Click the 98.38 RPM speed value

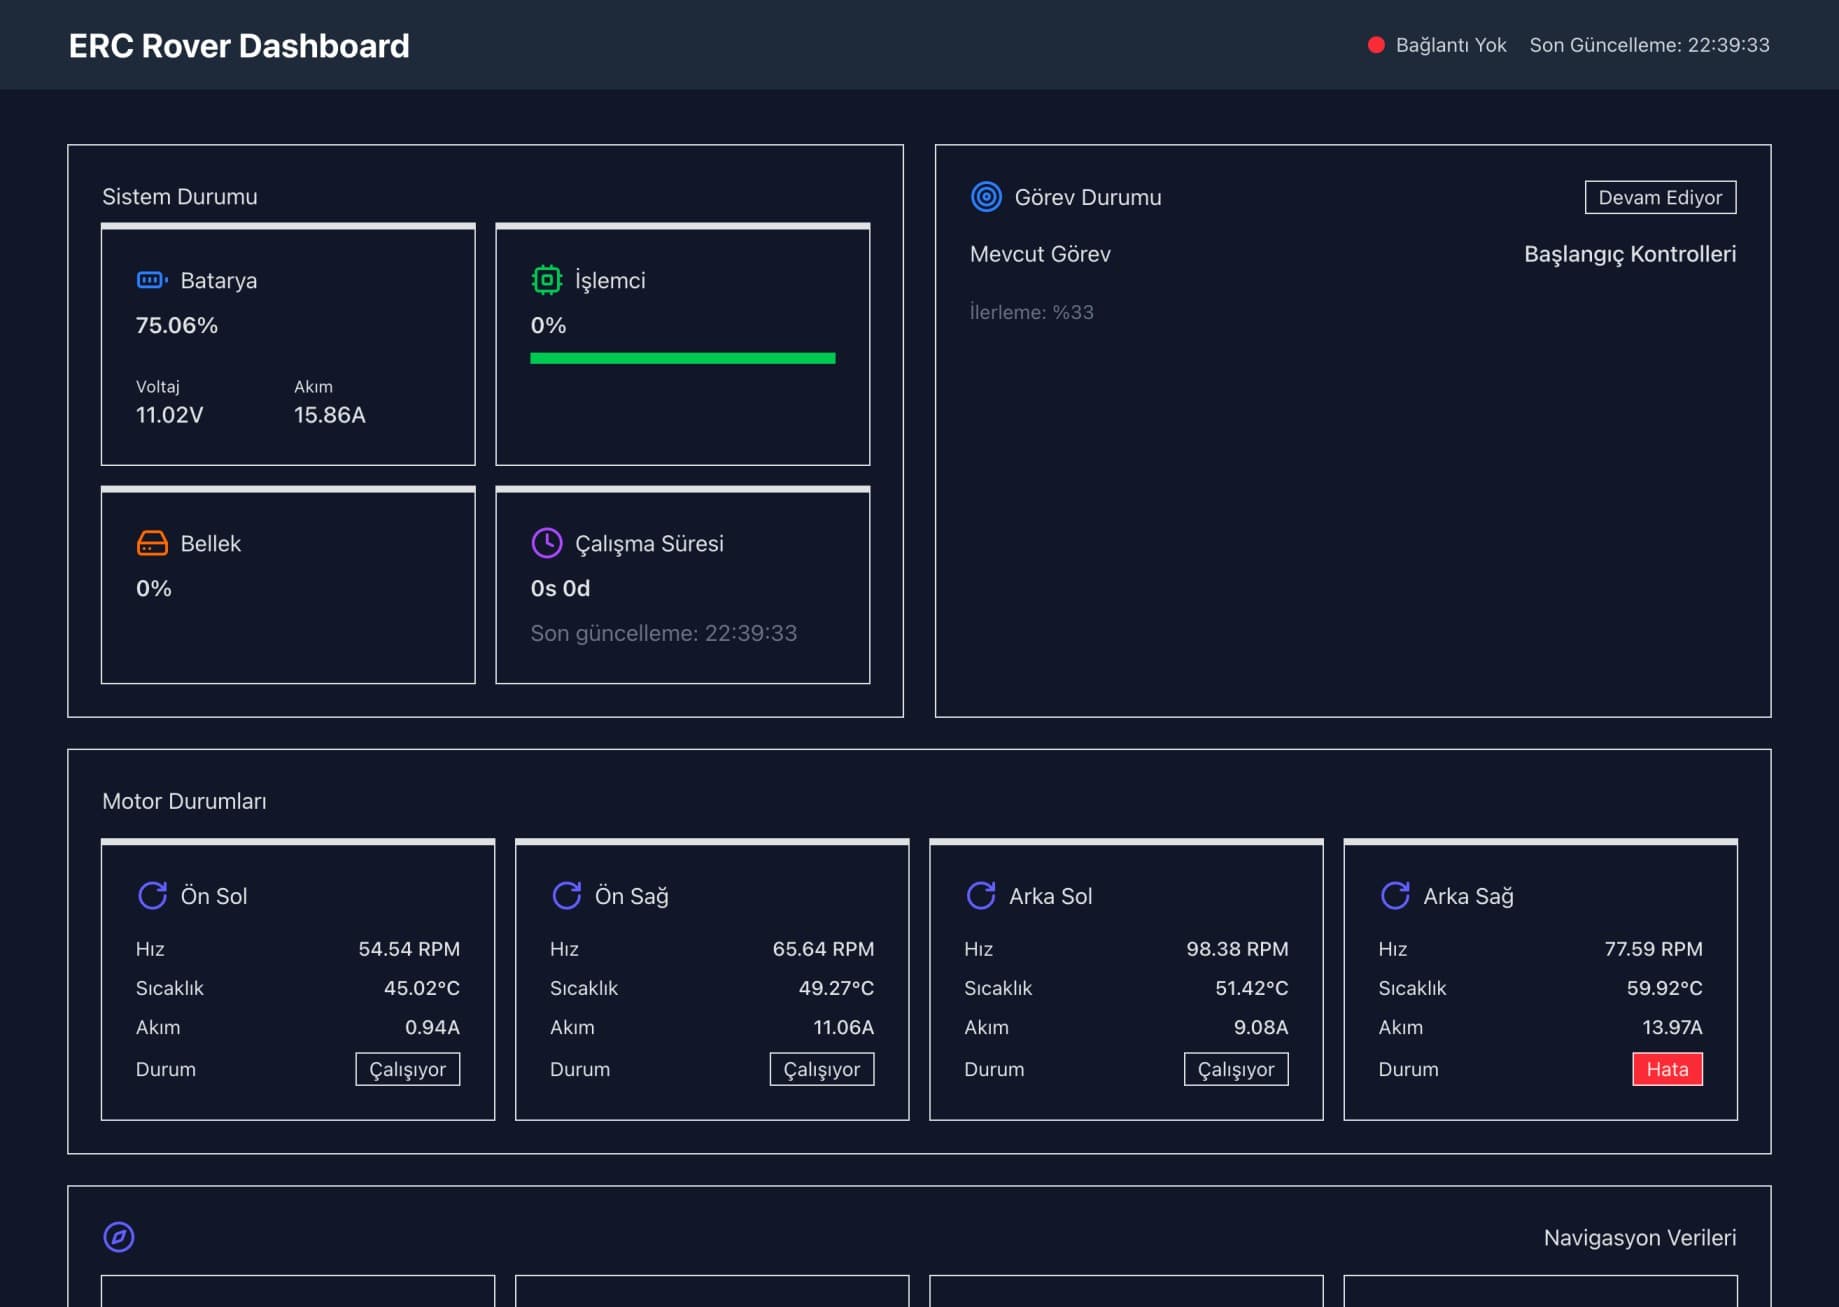tap(1237, 949)
